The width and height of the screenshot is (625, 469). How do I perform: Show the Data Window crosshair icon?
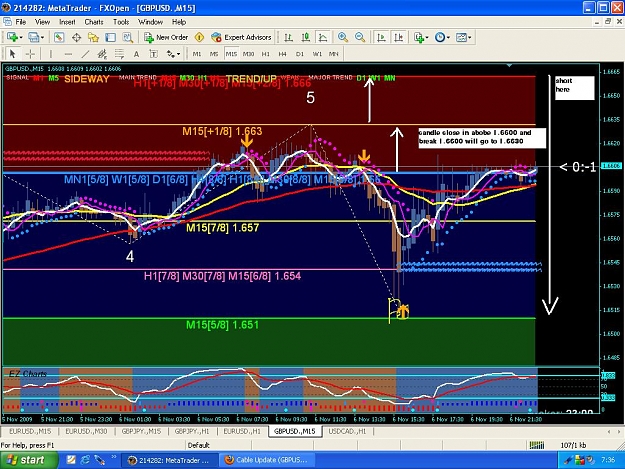tap(76, 37)
